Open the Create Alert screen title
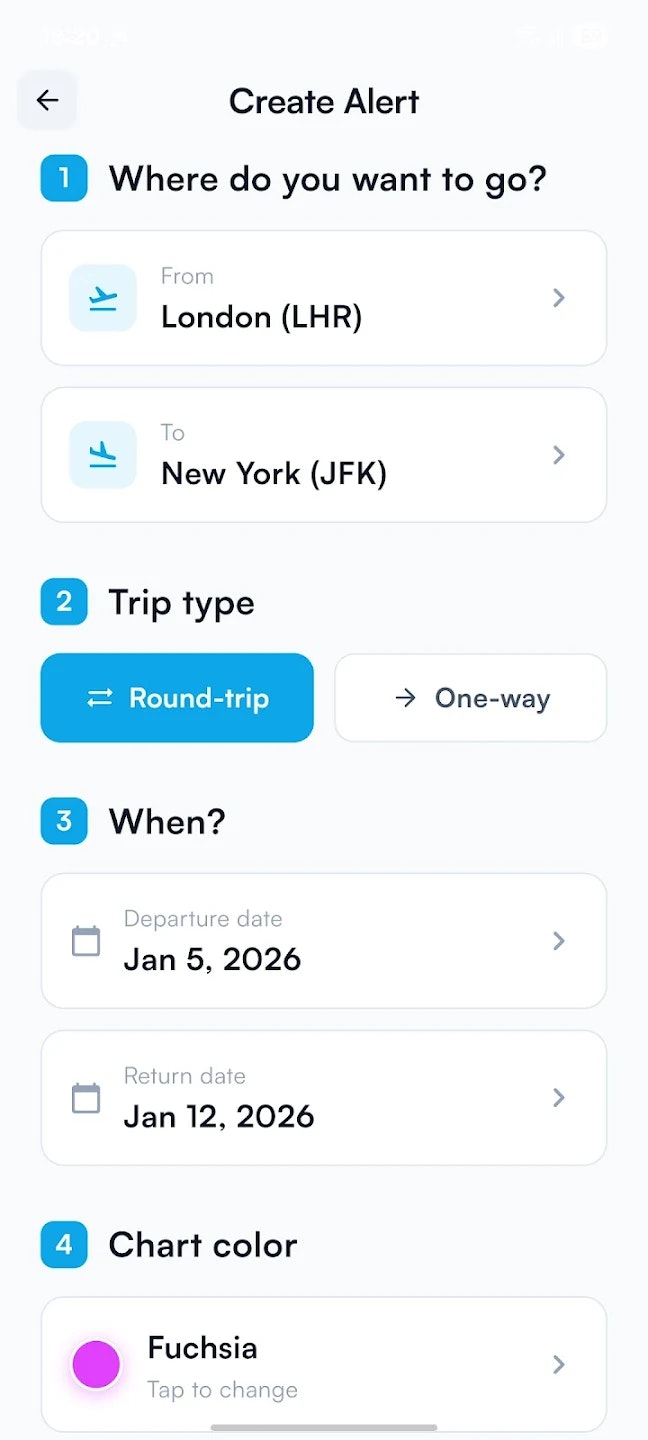Image resolution: width=648 pixels, height=1440 pixels. click(324, 101)
